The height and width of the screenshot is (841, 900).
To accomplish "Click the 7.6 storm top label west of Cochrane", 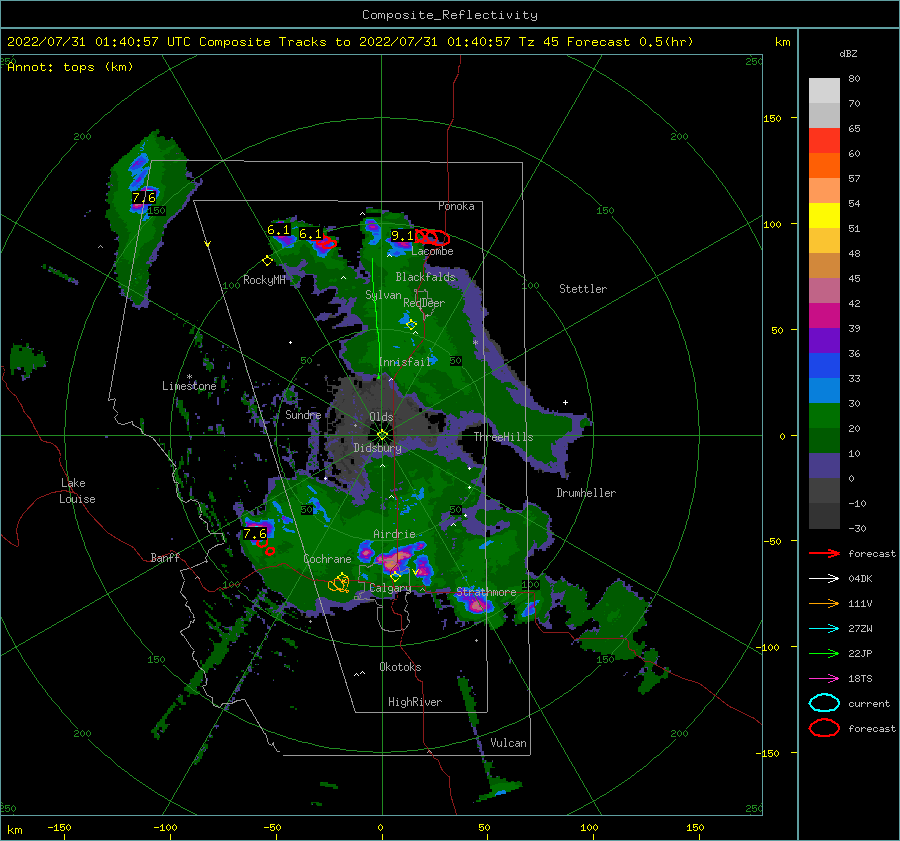I will (x=255, y=533).
